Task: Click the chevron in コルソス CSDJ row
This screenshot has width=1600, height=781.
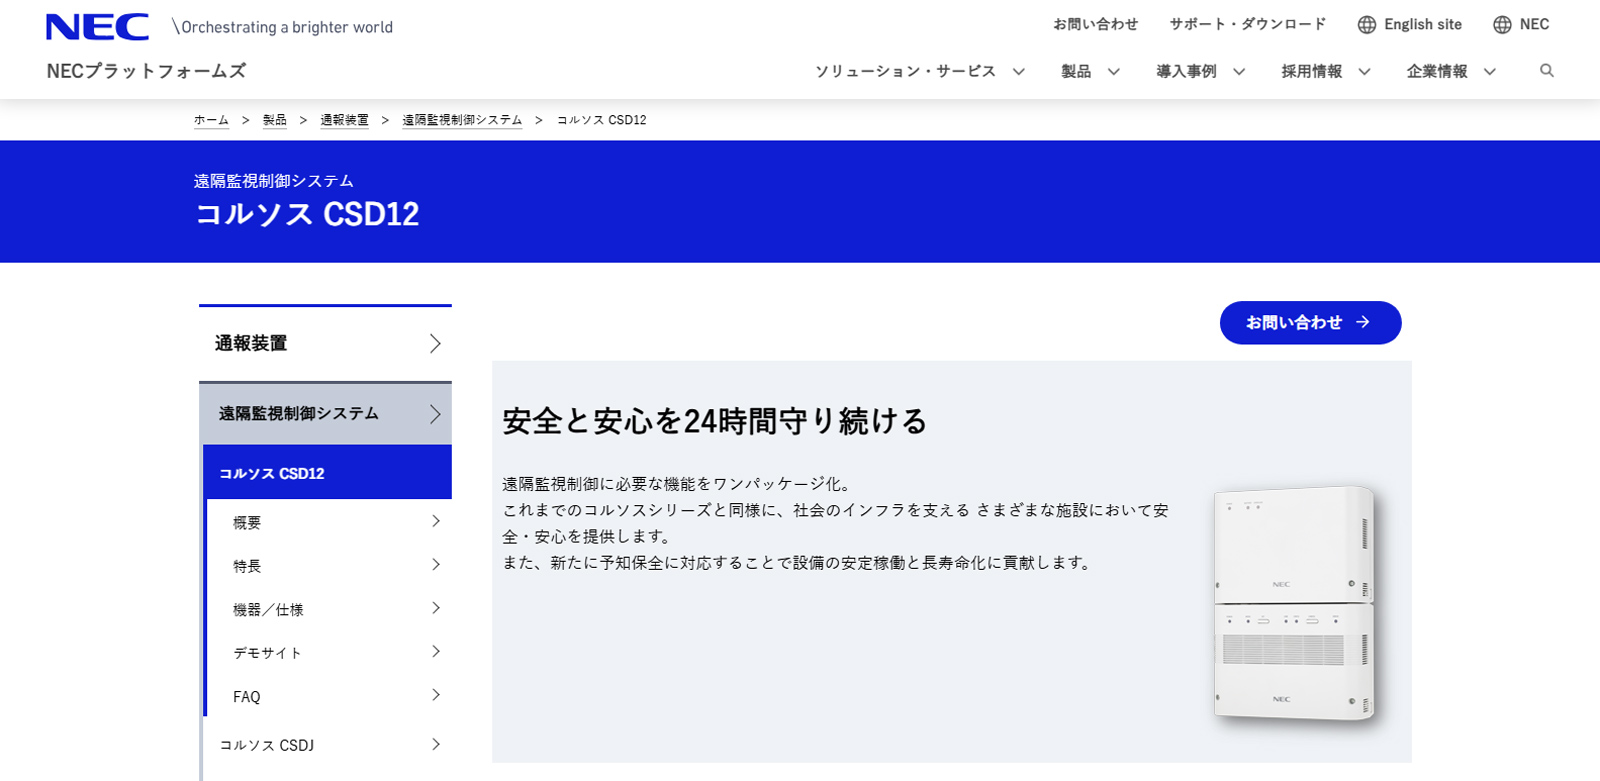Action: coord(436,744)
